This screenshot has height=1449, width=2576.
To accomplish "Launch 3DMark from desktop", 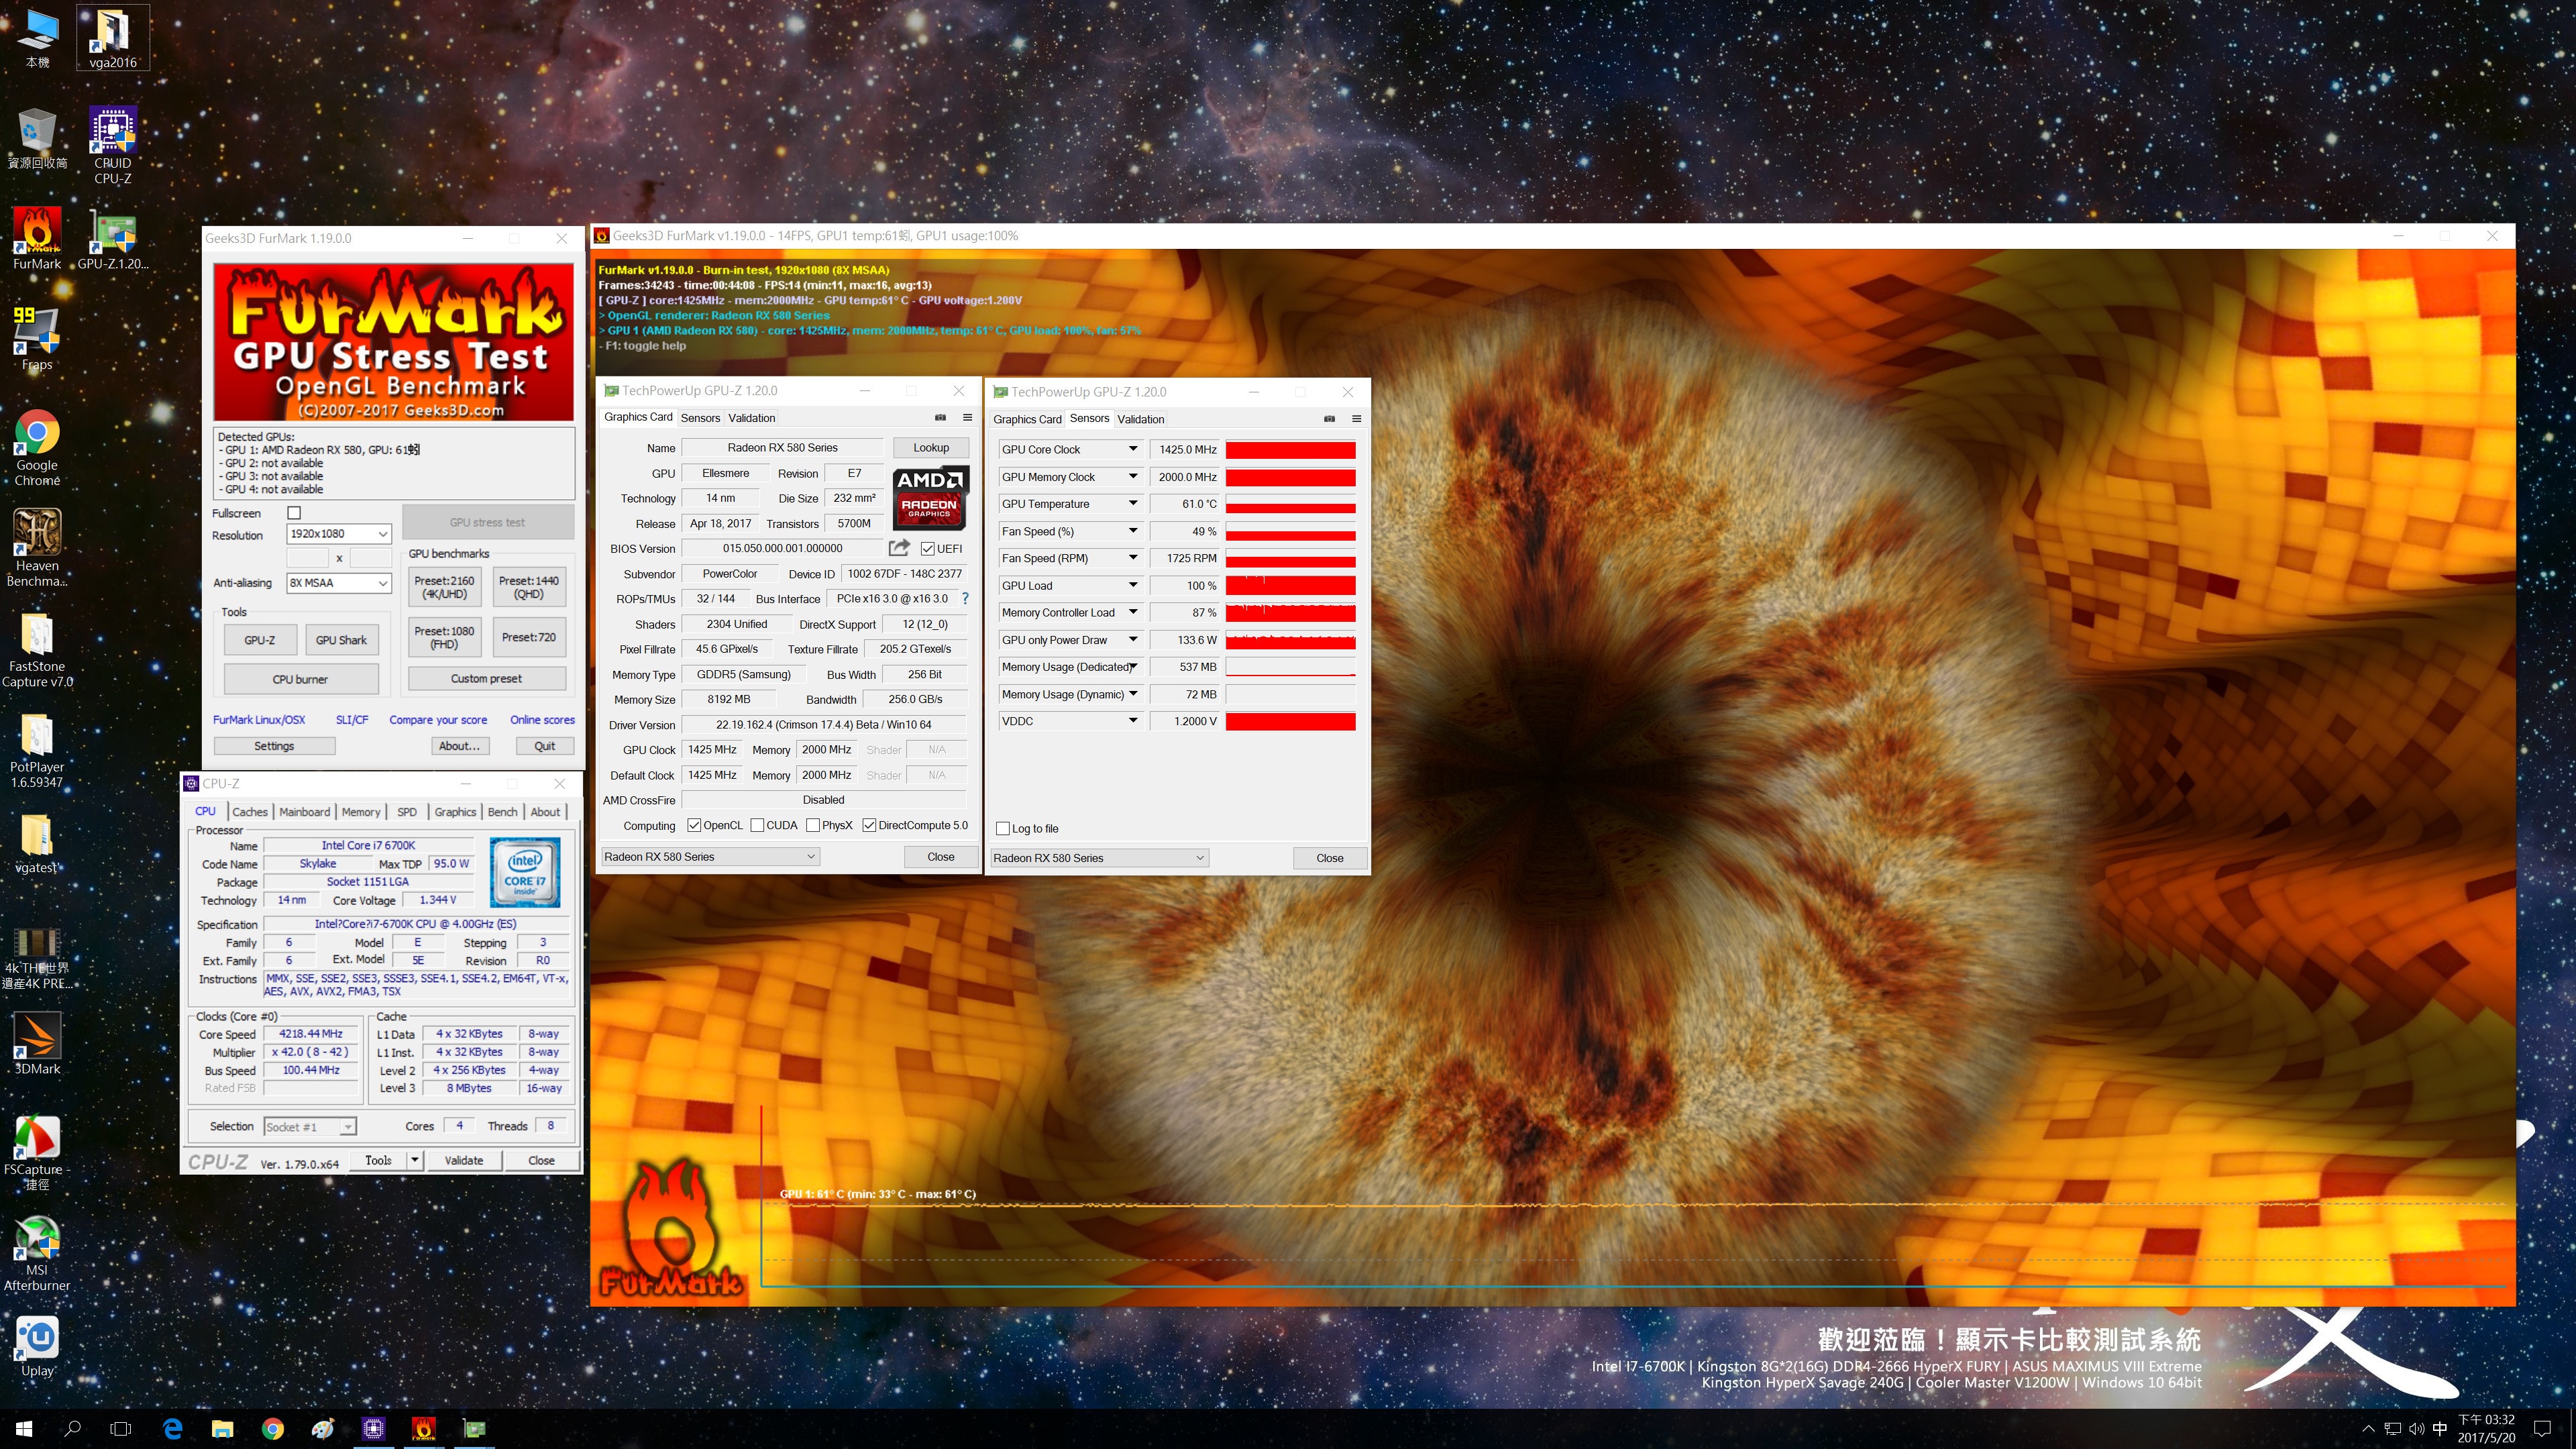I will (x=37, y=1043).
